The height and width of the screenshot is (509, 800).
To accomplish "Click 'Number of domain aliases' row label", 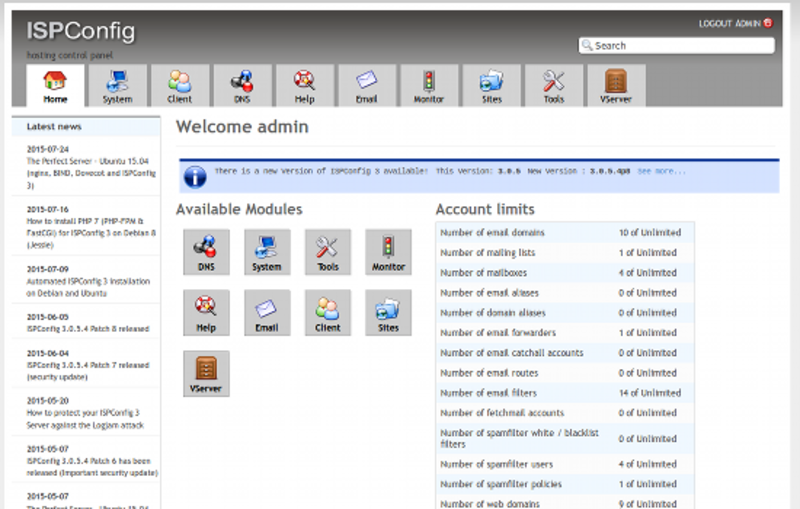I will 493,313.
